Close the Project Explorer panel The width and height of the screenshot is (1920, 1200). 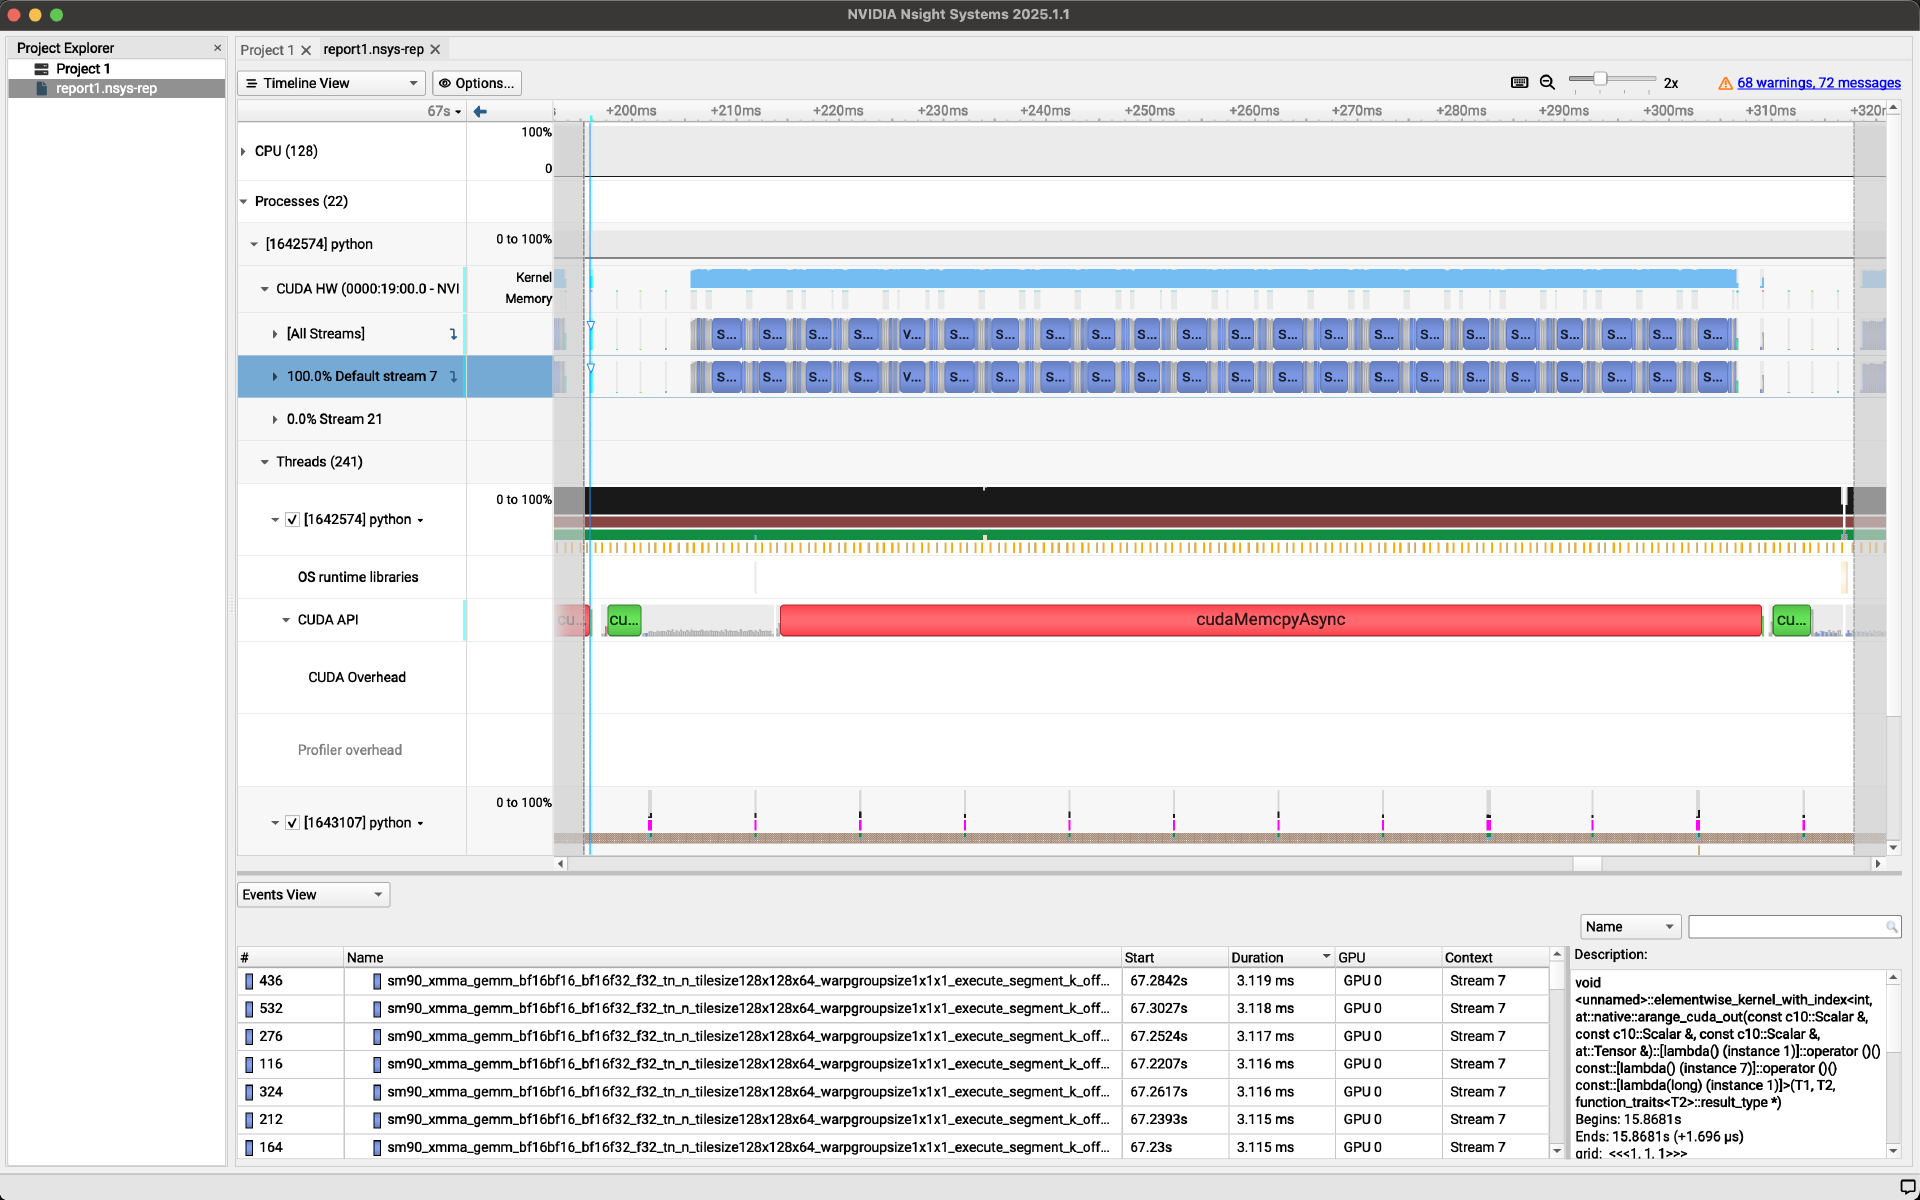(x=217, y=48)
